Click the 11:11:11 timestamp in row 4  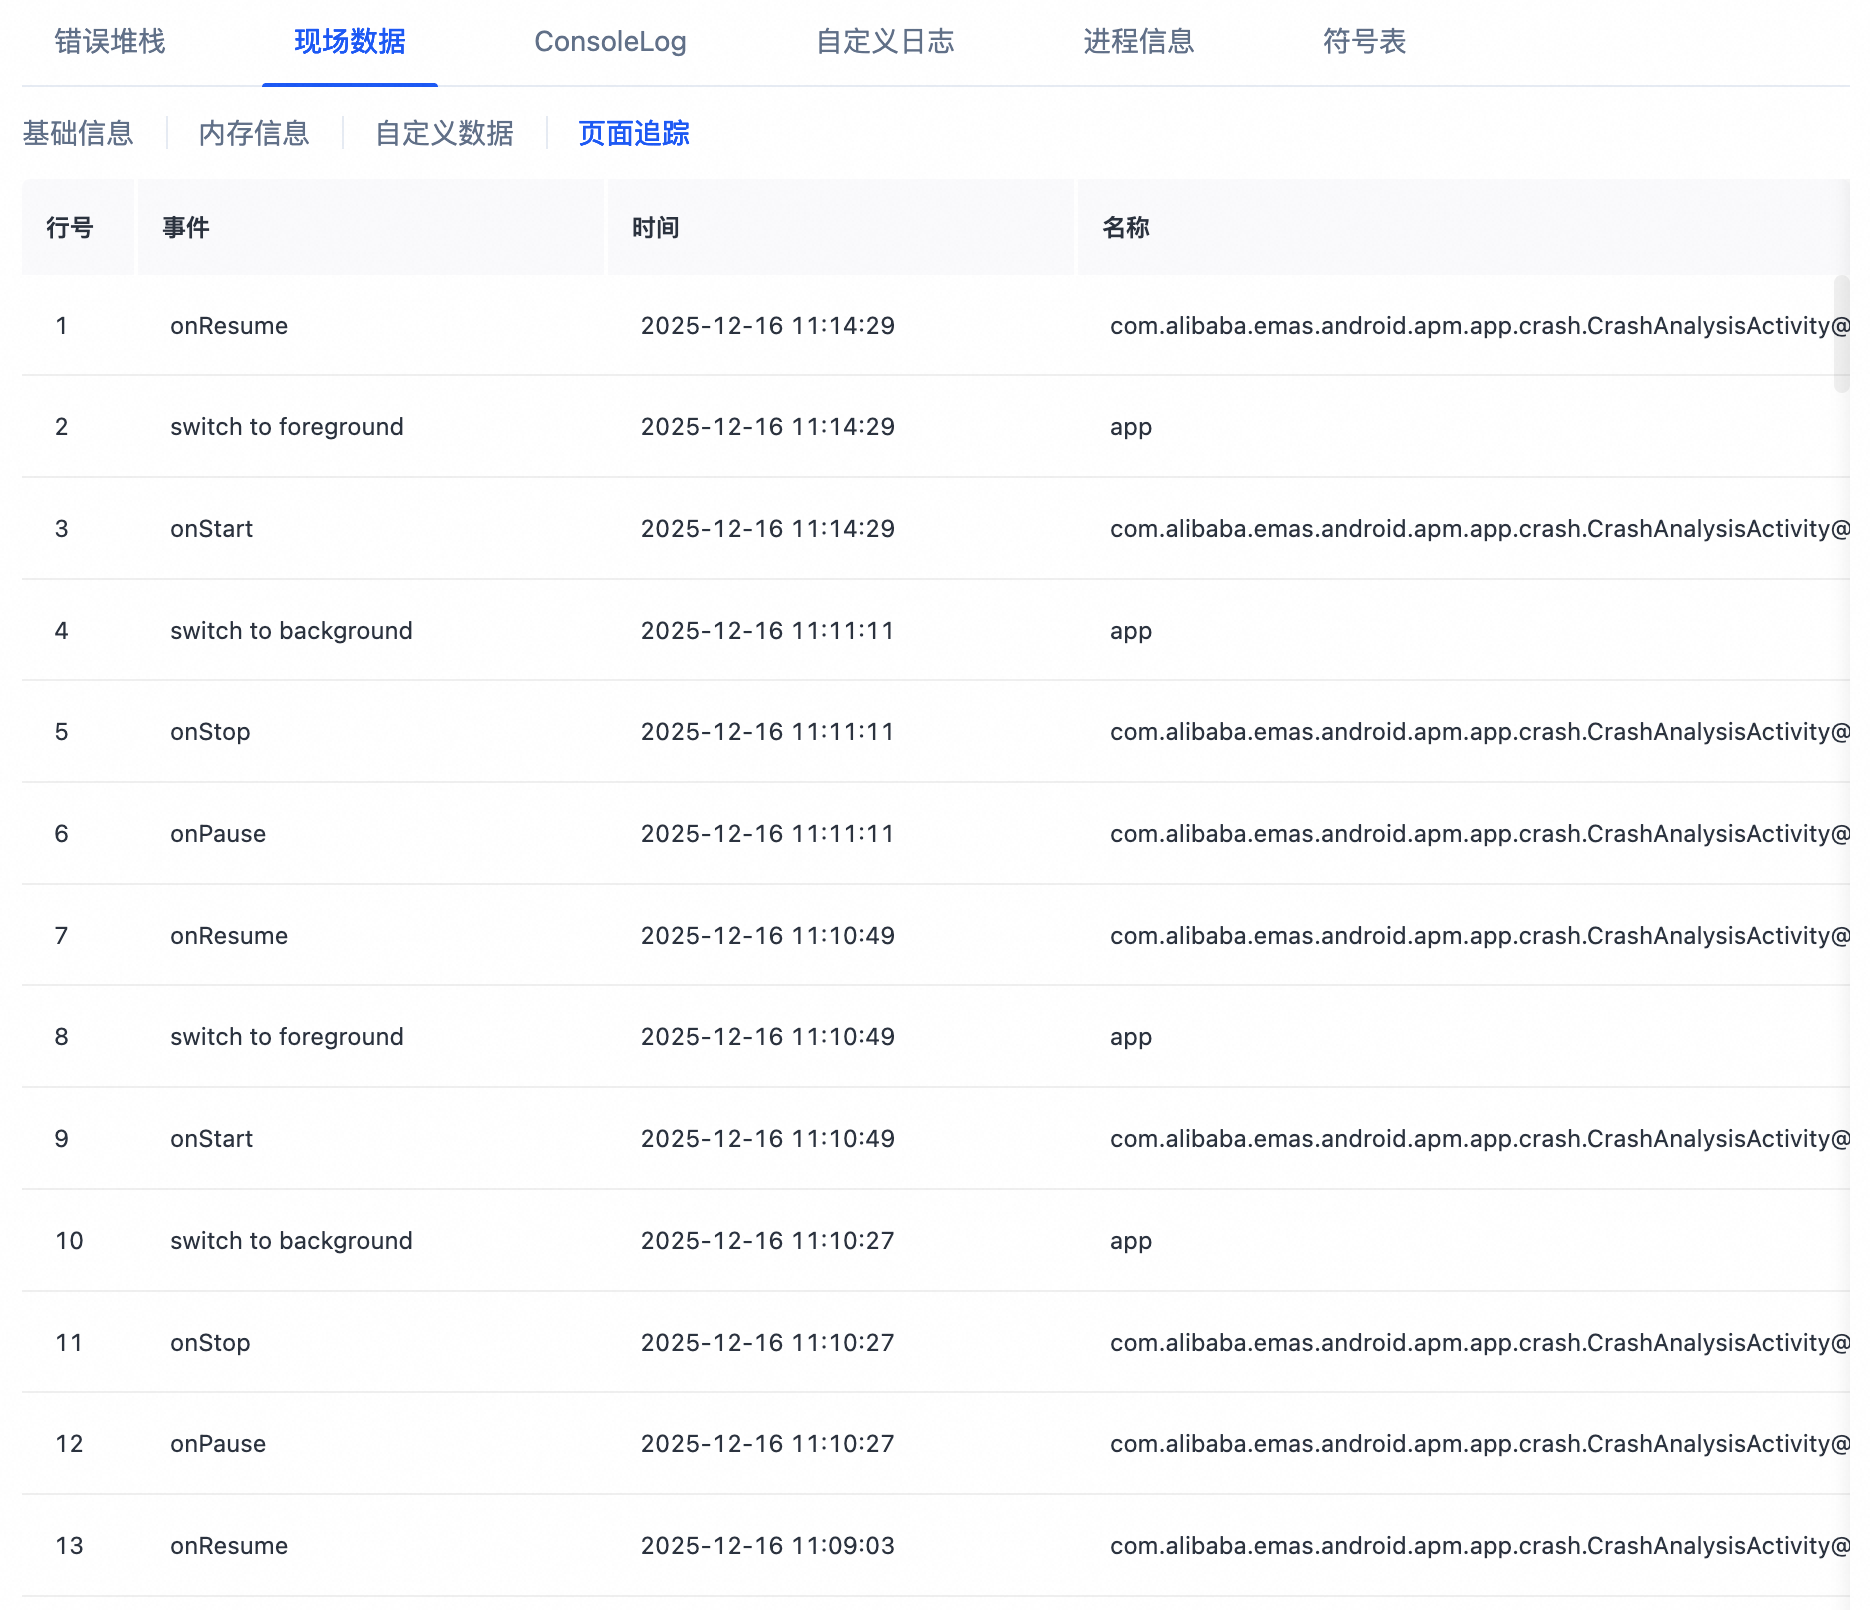click(768, 631)
